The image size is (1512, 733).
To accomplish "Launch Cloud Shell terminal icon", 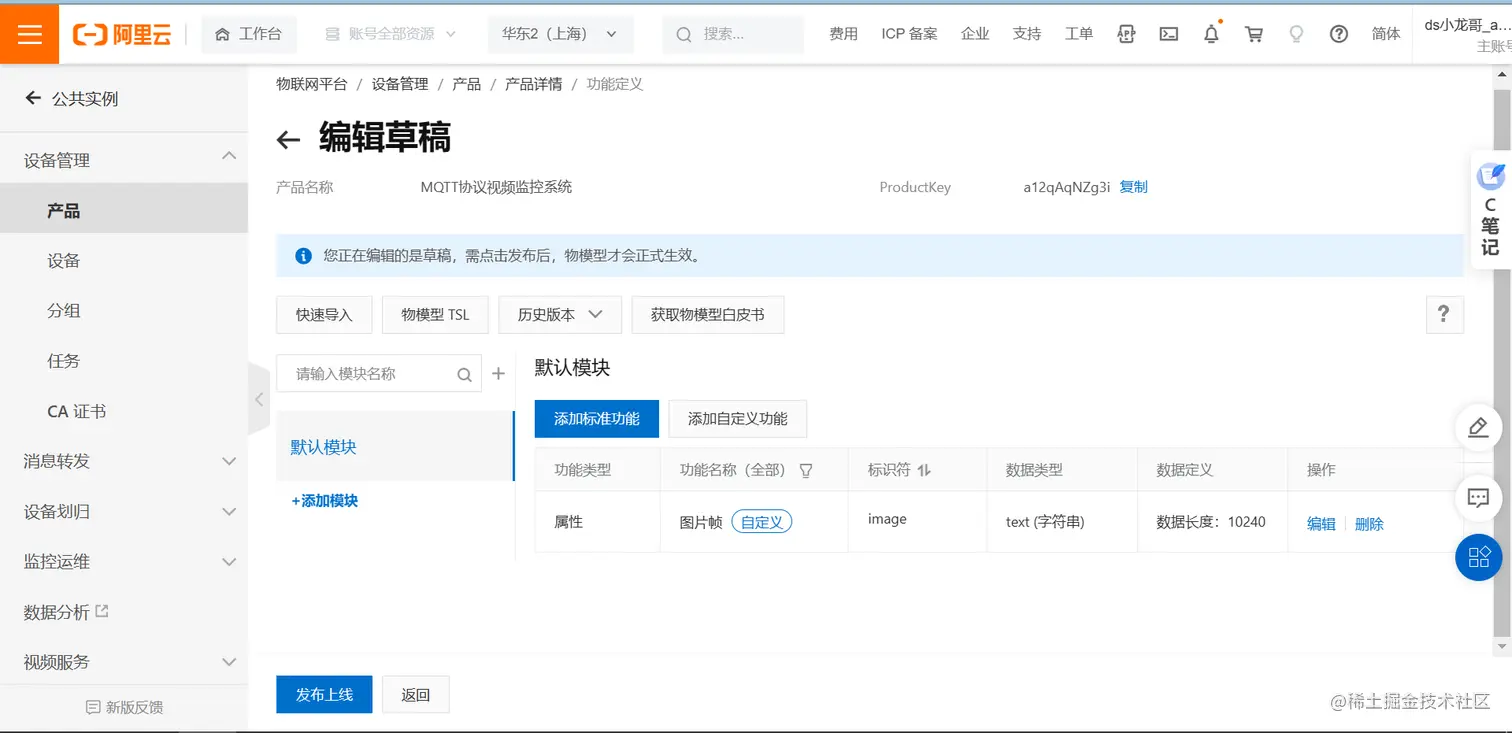I will 1168,34.
